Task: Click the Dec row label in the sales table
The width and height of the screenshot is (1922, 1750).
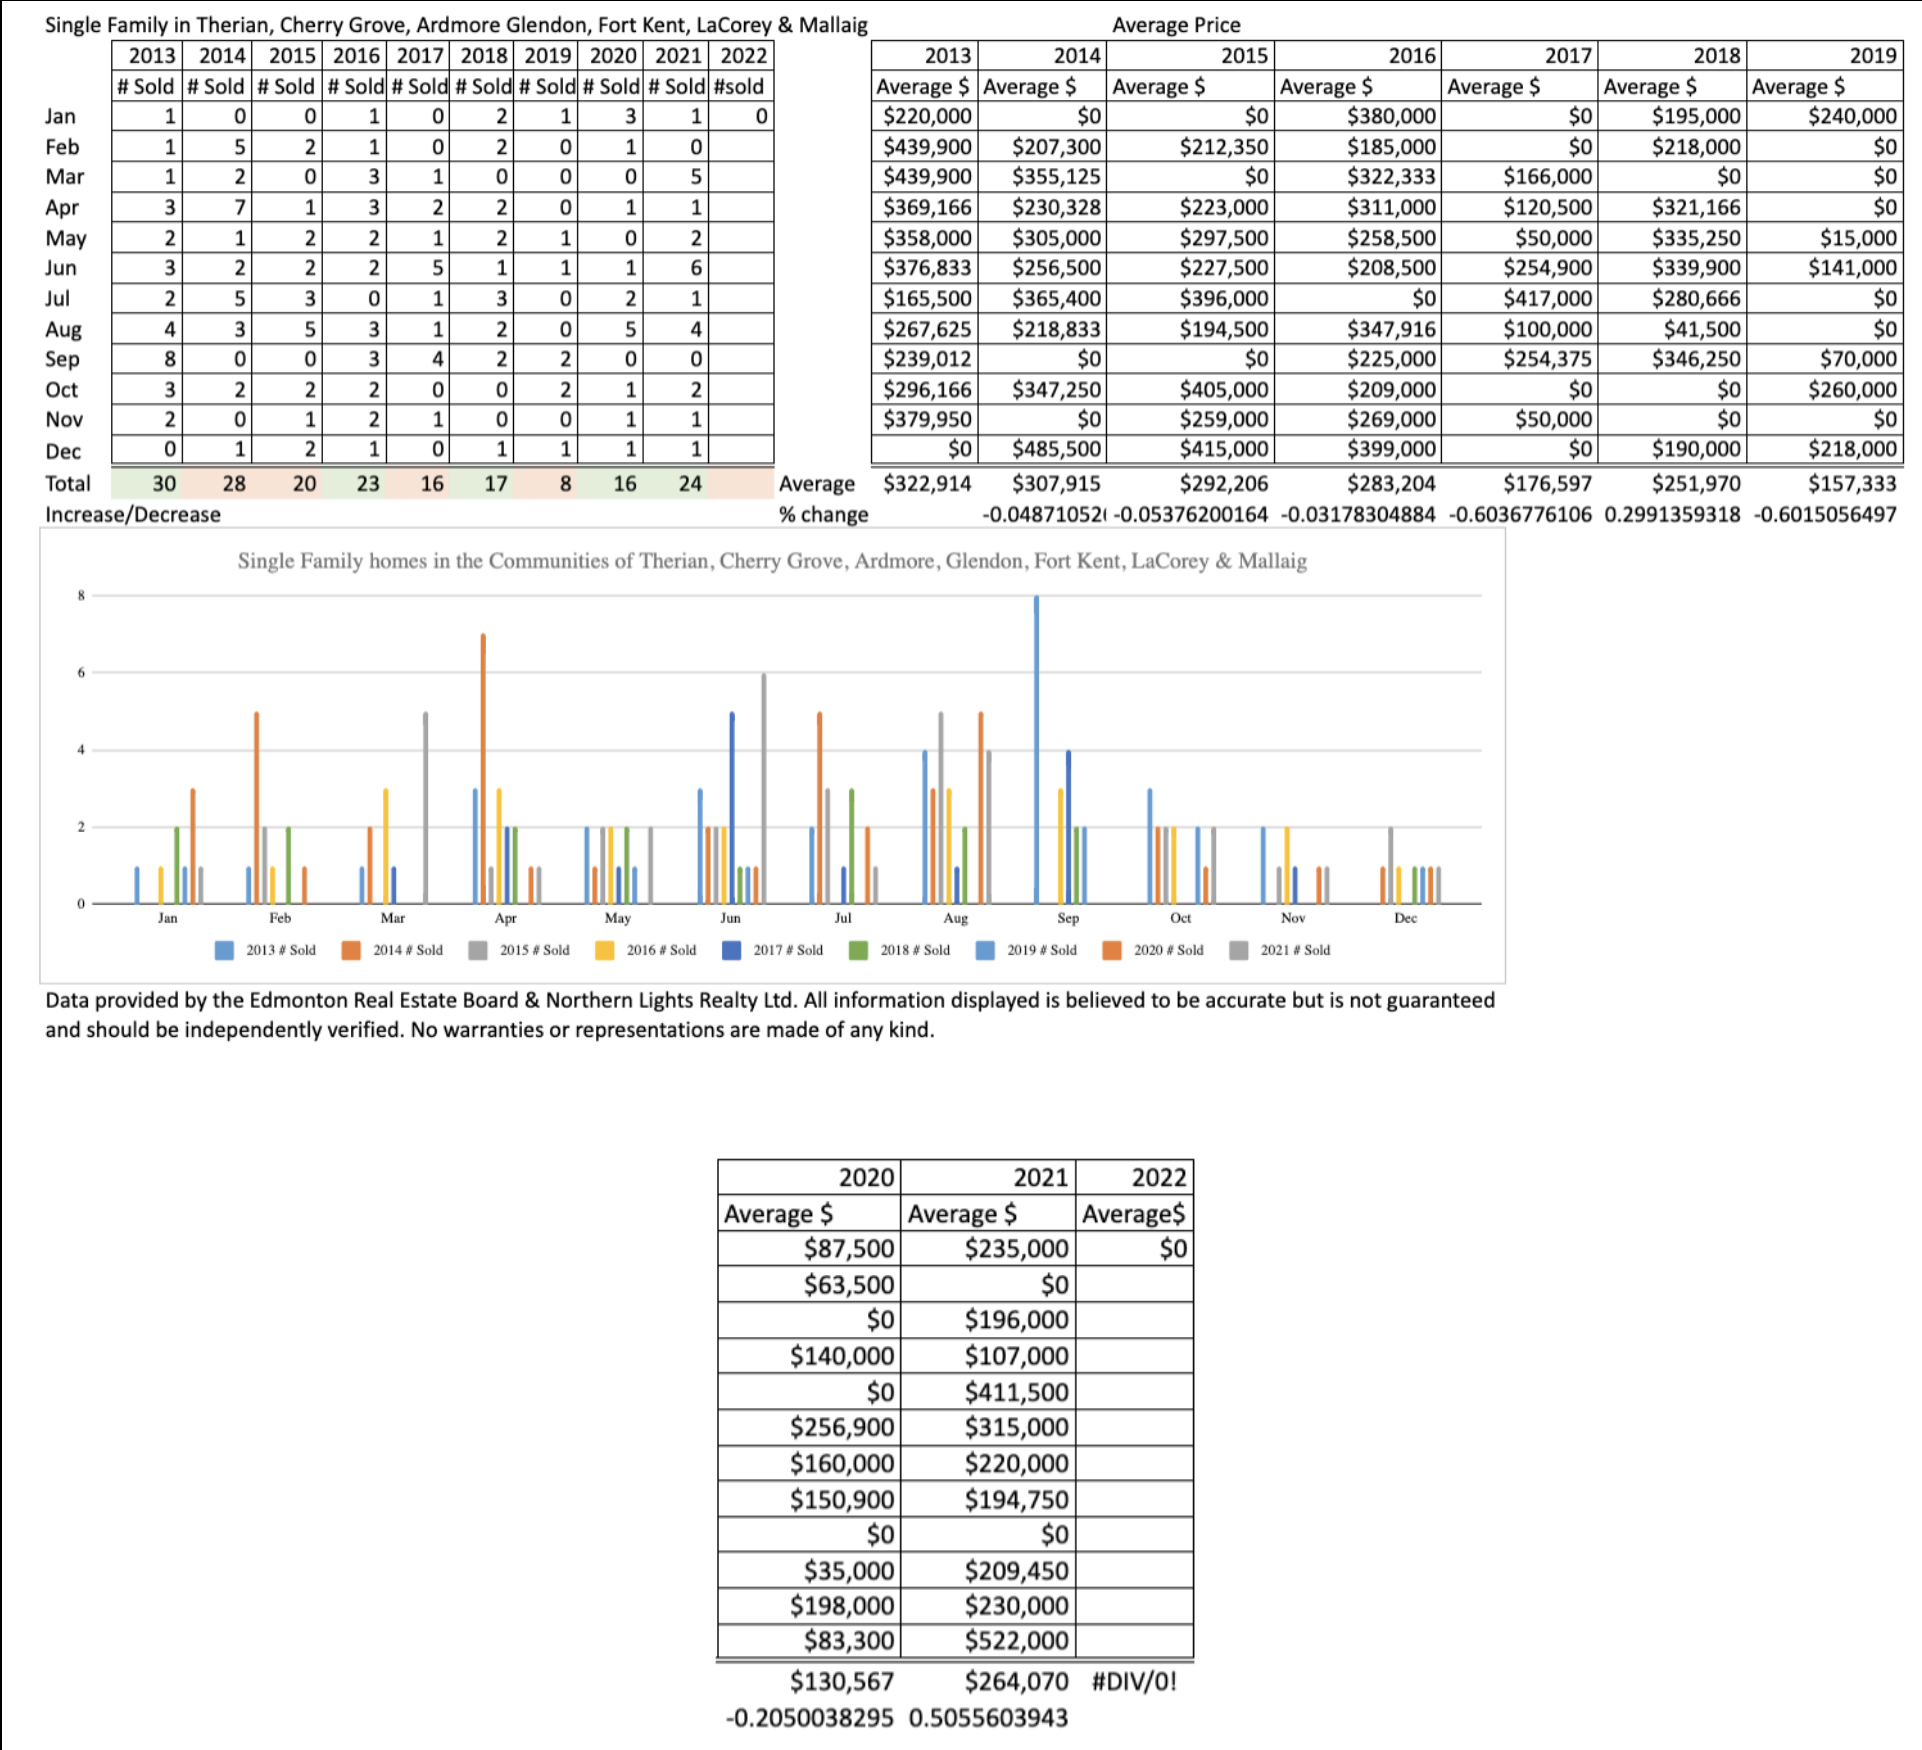Action: 63,452
